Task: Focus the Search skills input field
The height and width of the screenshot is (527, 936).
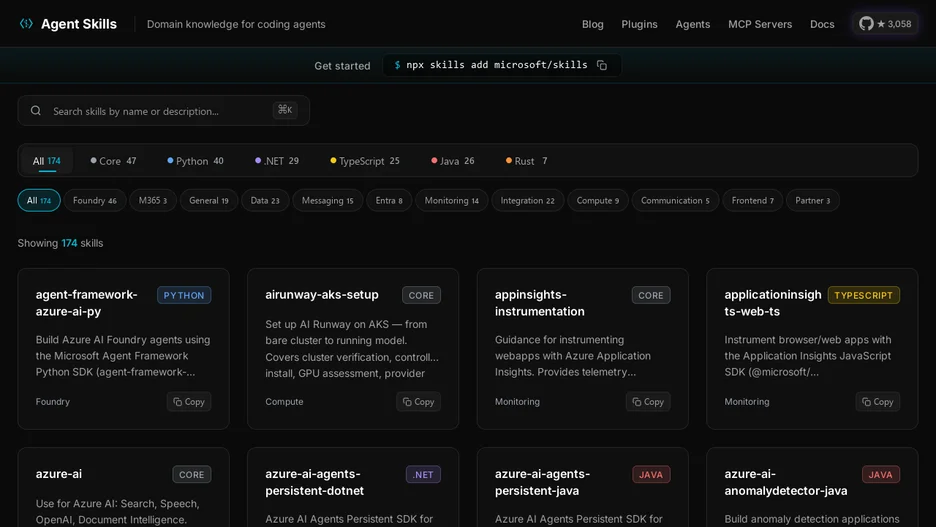Action: click(163, 111)
